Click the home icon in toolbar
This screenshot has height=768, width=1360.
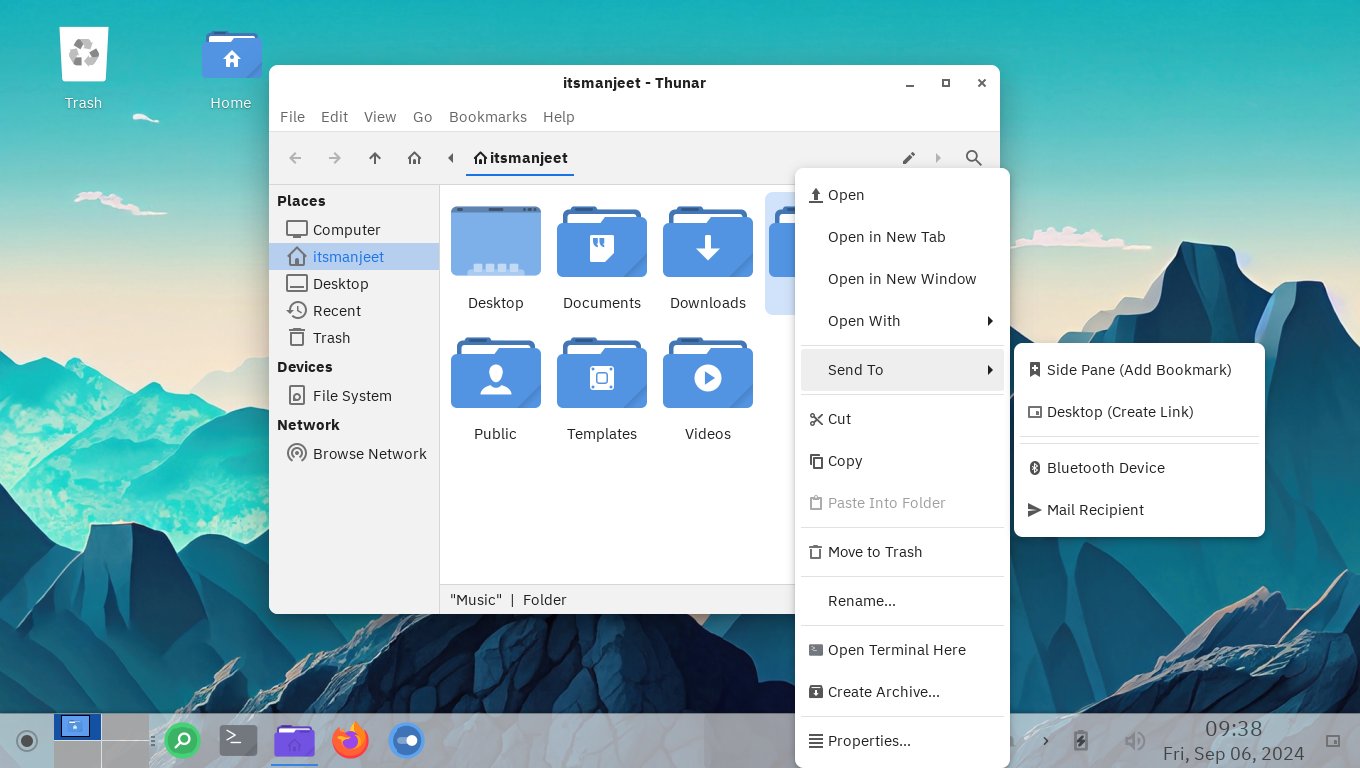[x=414, y=158]
